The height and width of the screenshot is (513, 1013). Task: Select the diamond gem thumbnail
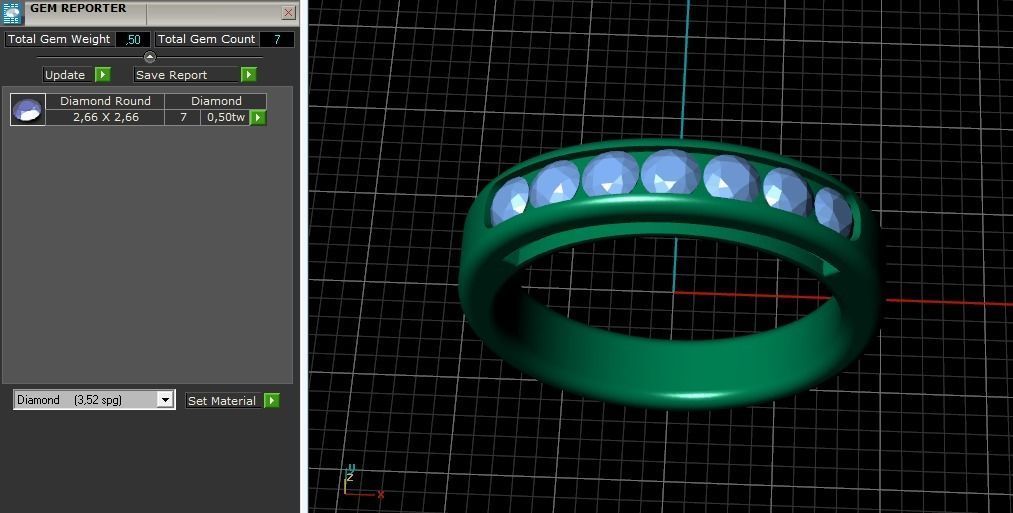tap(28, 109)
